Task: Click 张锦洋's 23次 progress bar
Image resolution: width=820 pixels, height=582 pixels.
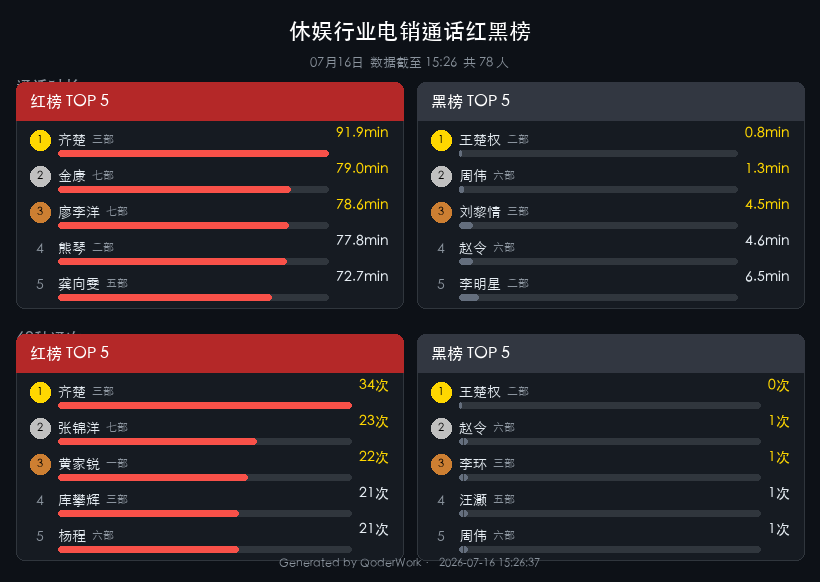Action: click(x=205, y=442)
